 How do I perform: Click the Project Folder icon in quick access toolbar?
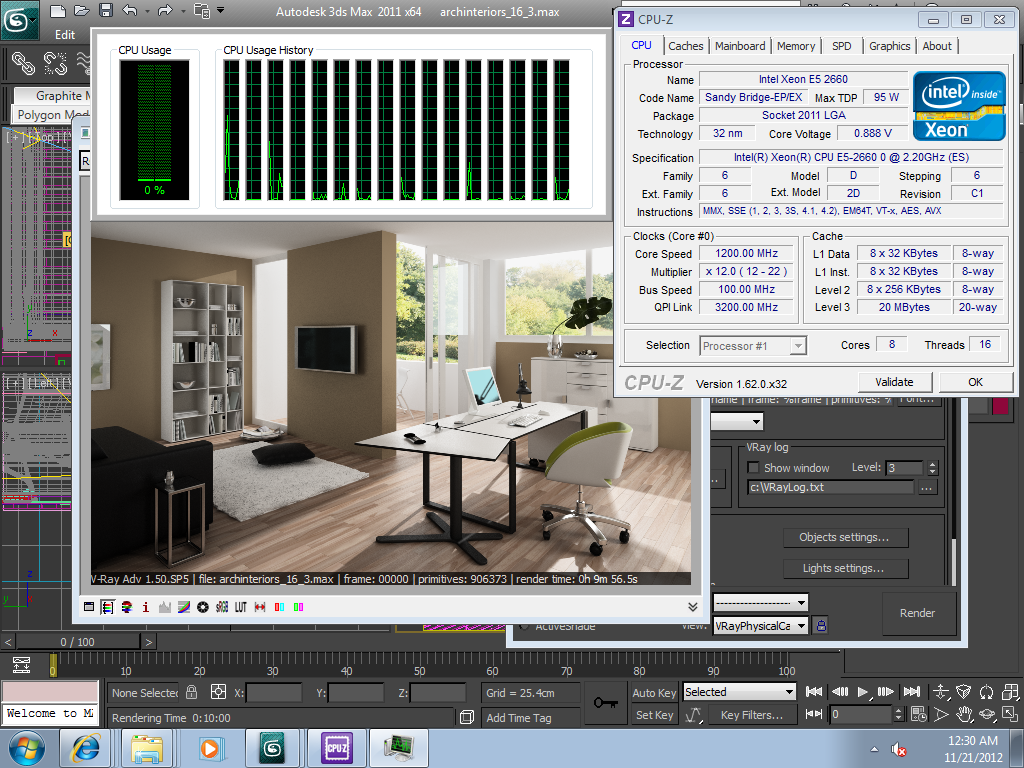pos(202,11)
